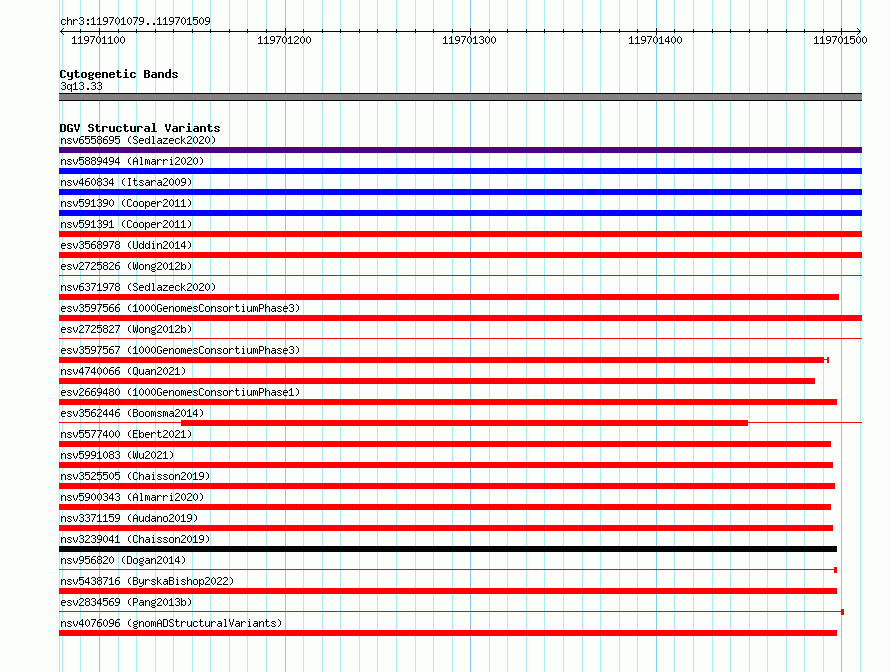890x672 pixels.
Task: Click the nsv5889494 (Almarri2020) label
Action: (132, 161)
